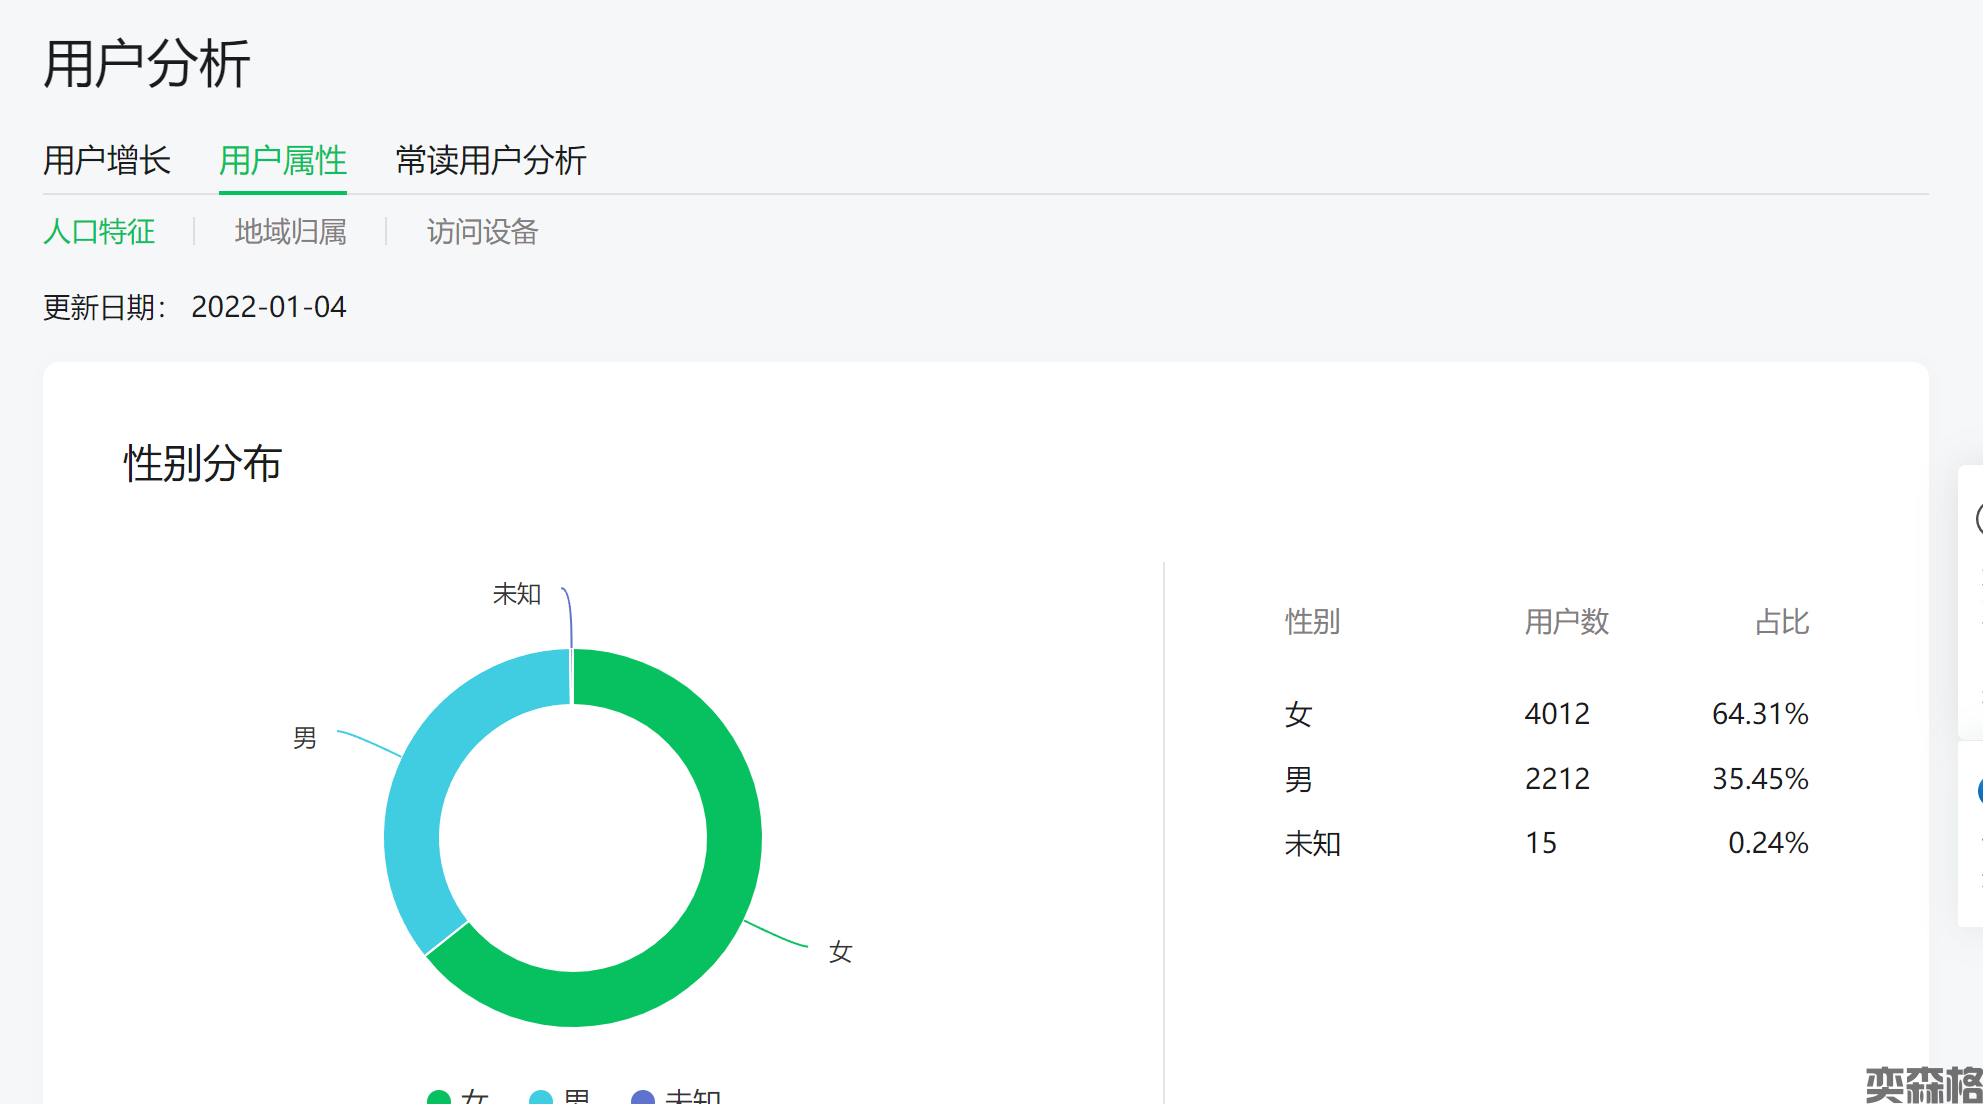Toggle the cyan 男 legend dot
The image size is (1983, 1104).
[541, 1098]
